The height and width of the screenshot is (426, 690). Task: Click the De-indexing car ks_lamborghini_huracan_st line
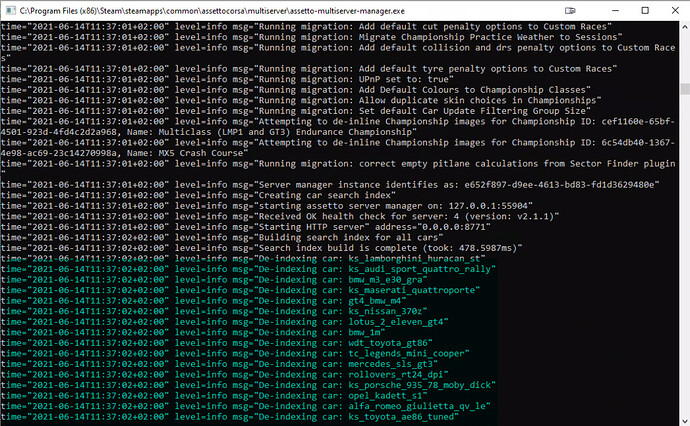click(243, 259)
